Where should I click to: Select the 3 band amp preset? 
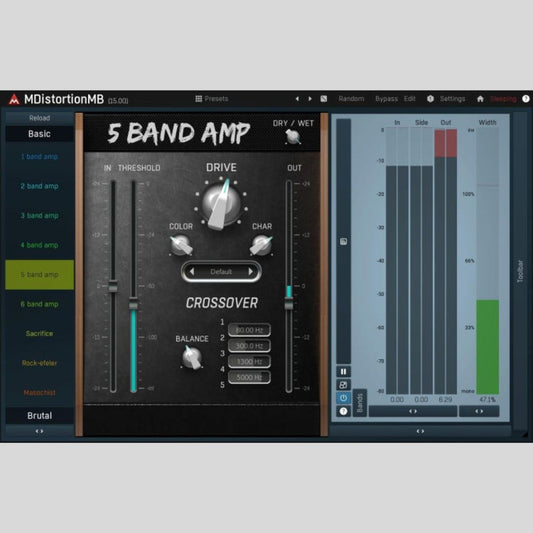click(39, 216)
